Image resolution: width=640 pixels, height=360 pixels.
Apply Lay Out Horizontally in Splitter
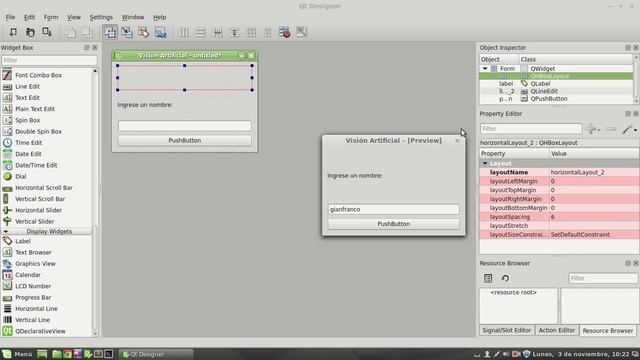tap(218, 32)
